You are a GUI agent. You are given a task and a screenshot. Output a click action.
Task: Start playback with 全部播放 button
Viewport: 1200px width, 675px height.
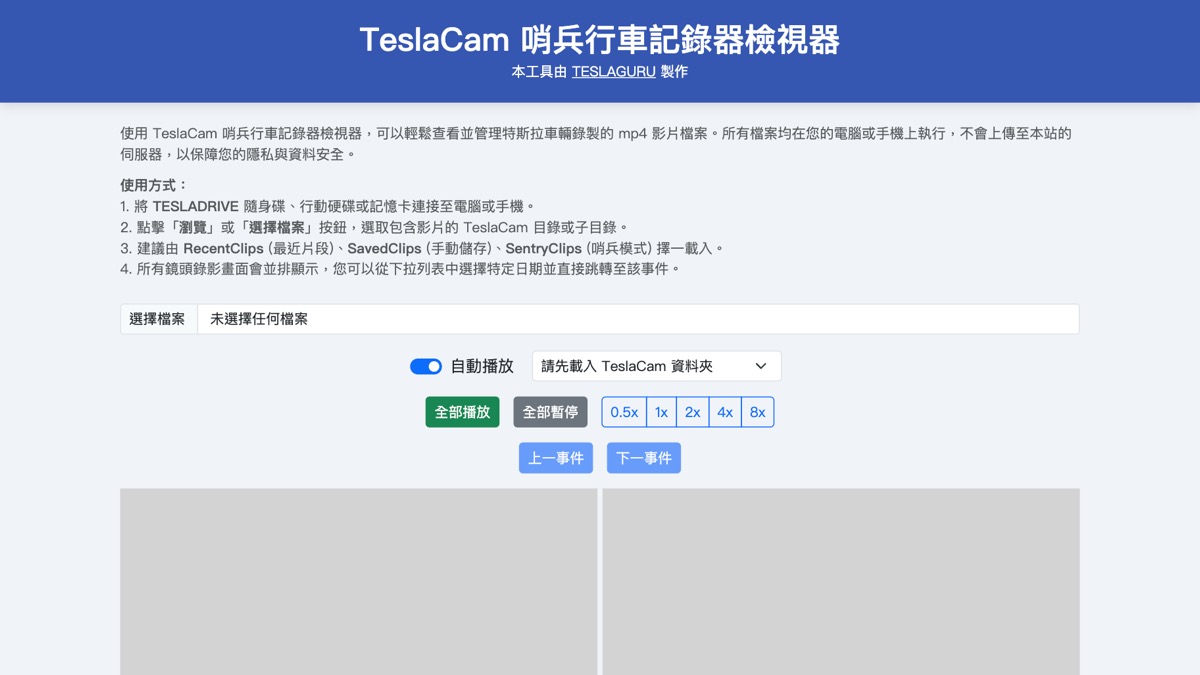pos(462,412)
